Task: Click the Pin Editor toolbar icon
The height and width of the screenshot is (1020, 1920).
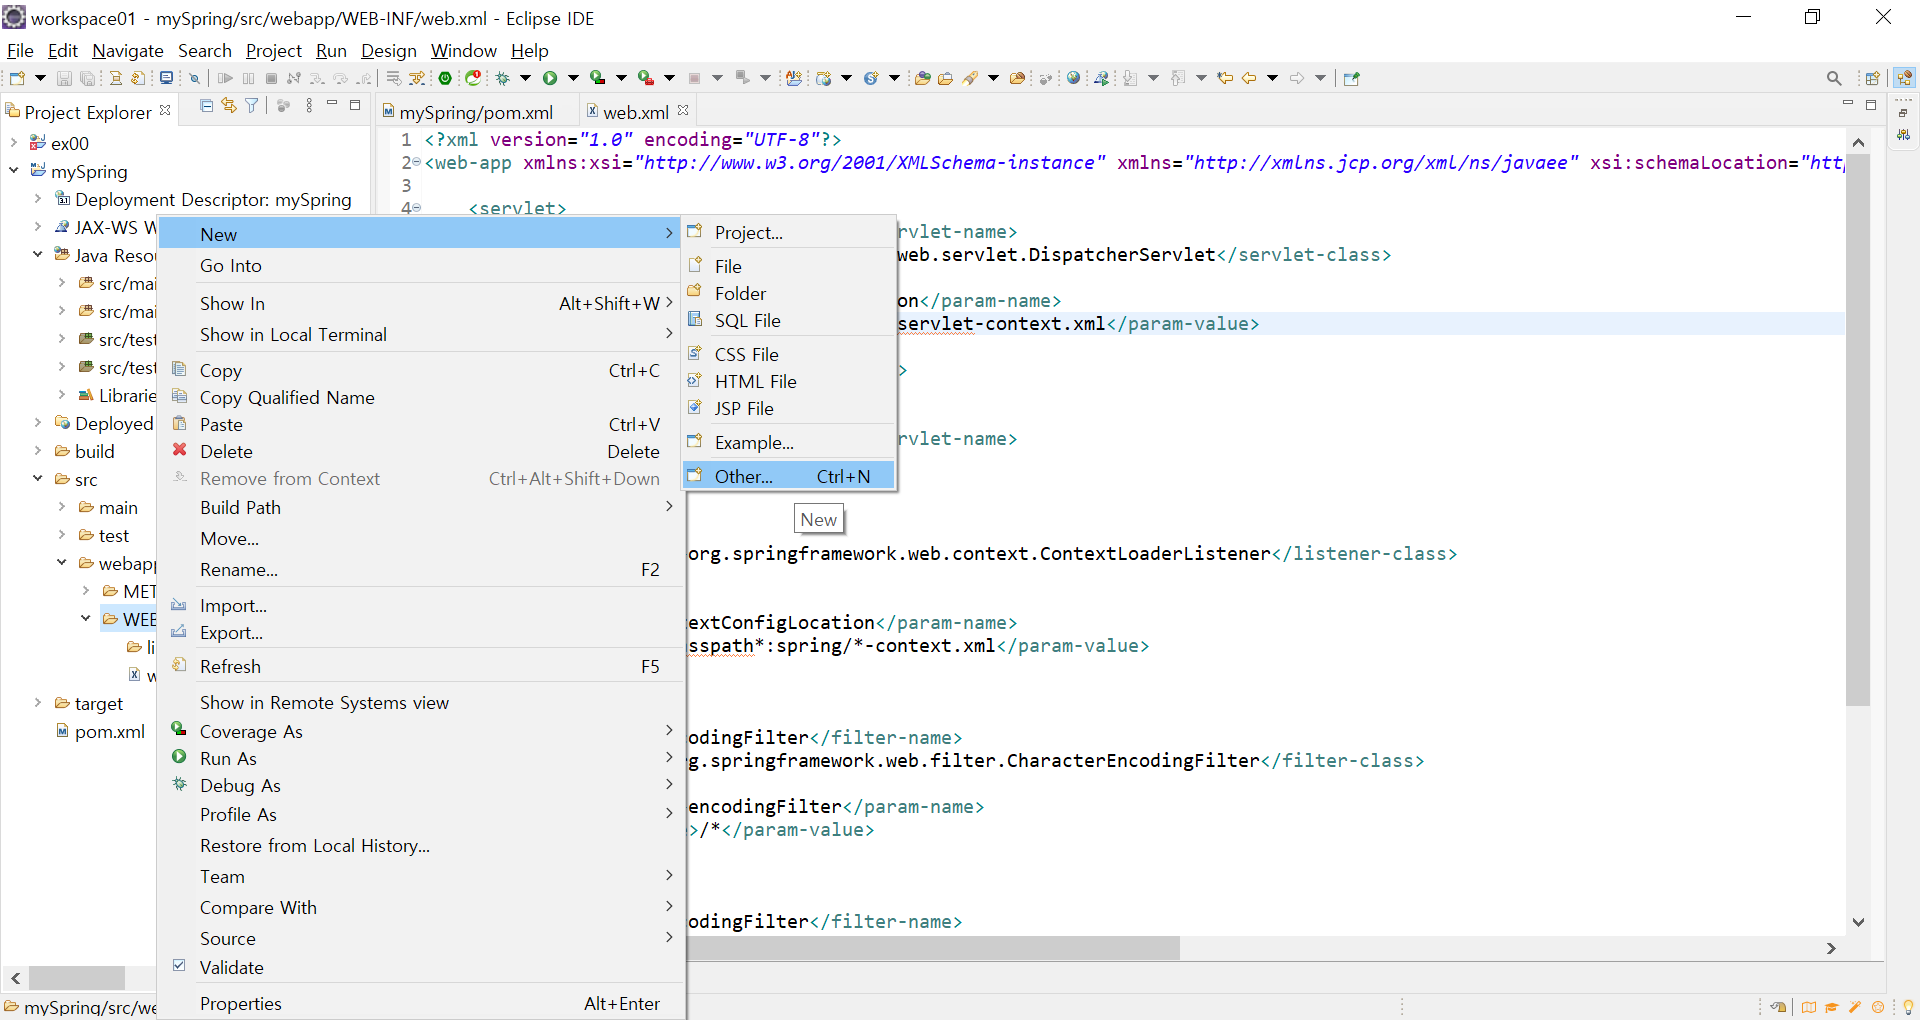Action: tap(1351, 78)
